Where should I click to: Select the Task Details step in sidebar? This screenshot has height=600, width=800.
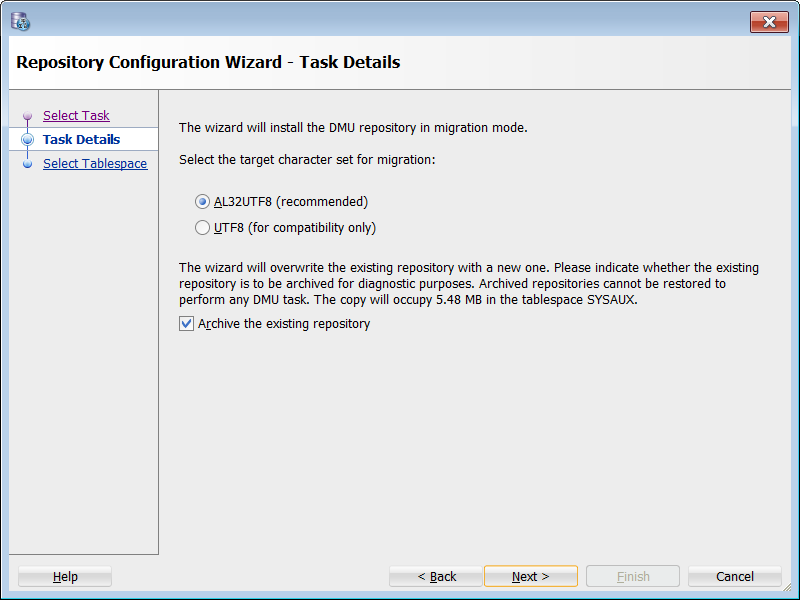point(81,139)
